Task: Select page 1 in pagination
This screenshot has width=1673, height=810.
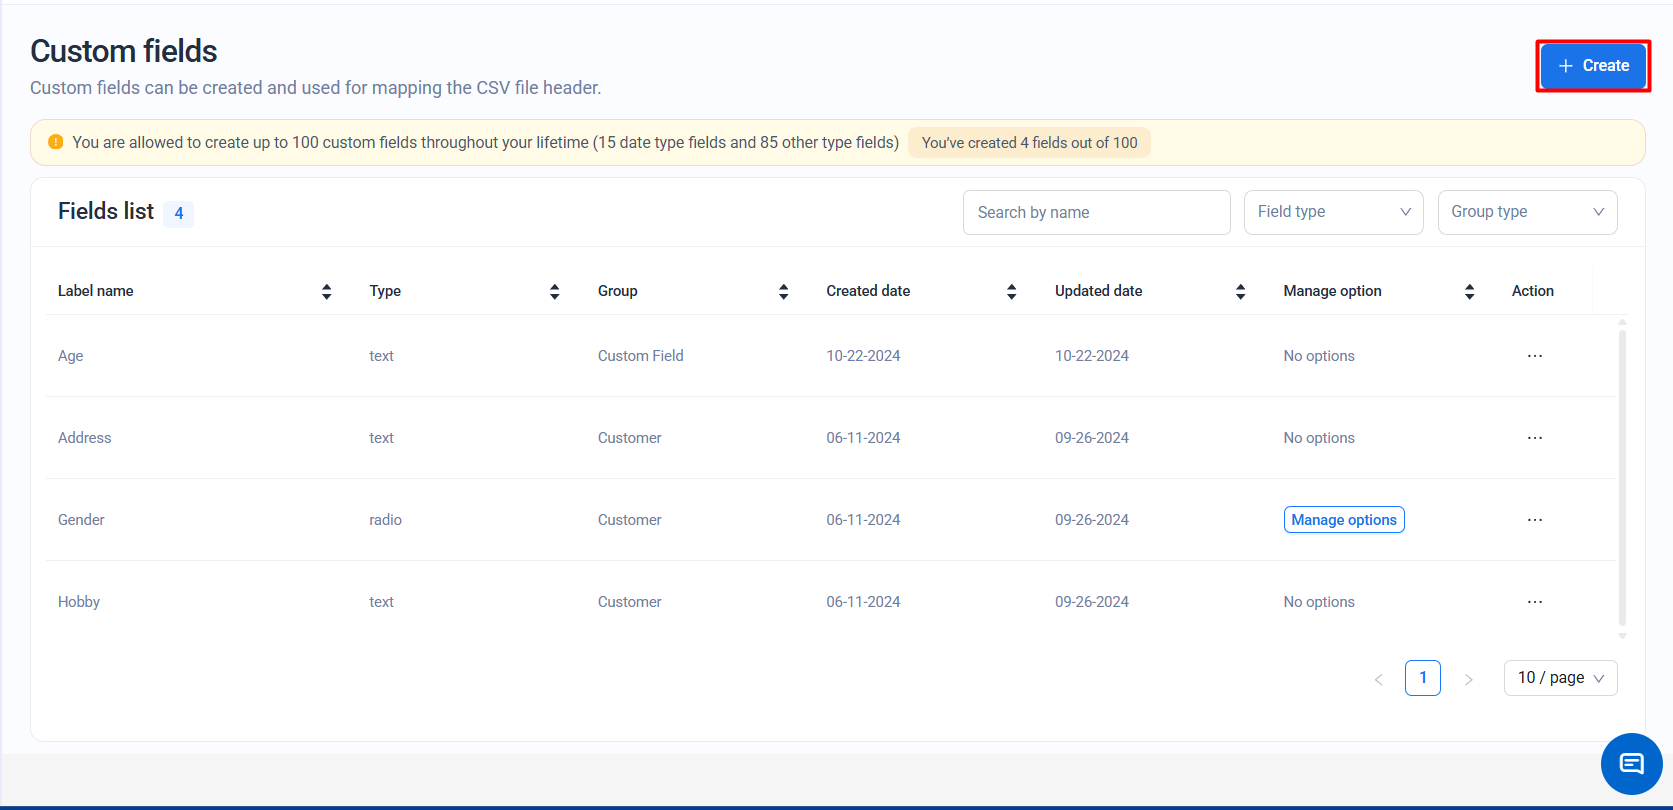Action: (x=1422, y=678)
